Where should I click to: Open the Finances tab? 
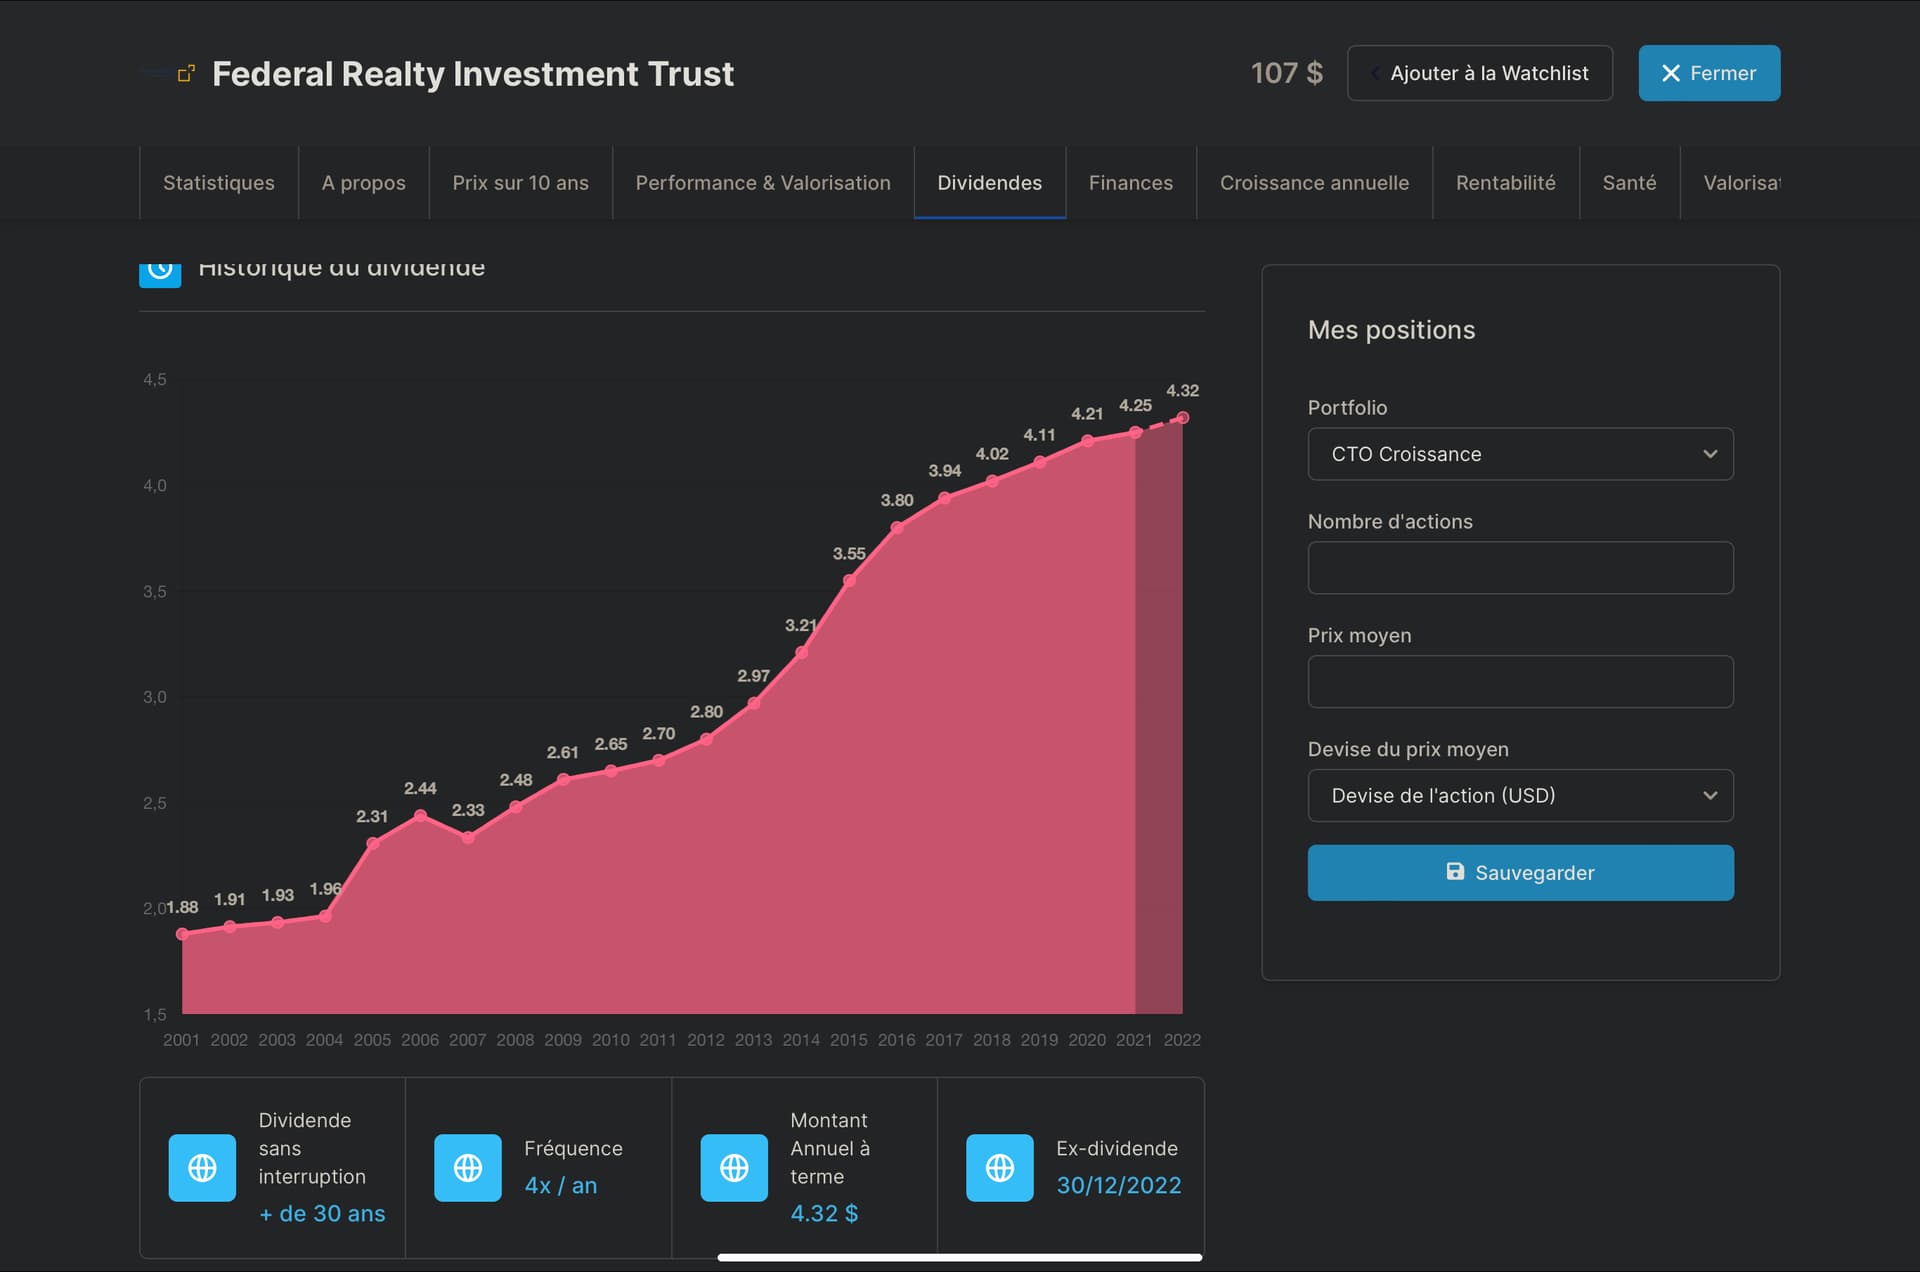pyautogui.click(x=1130, y=182)
